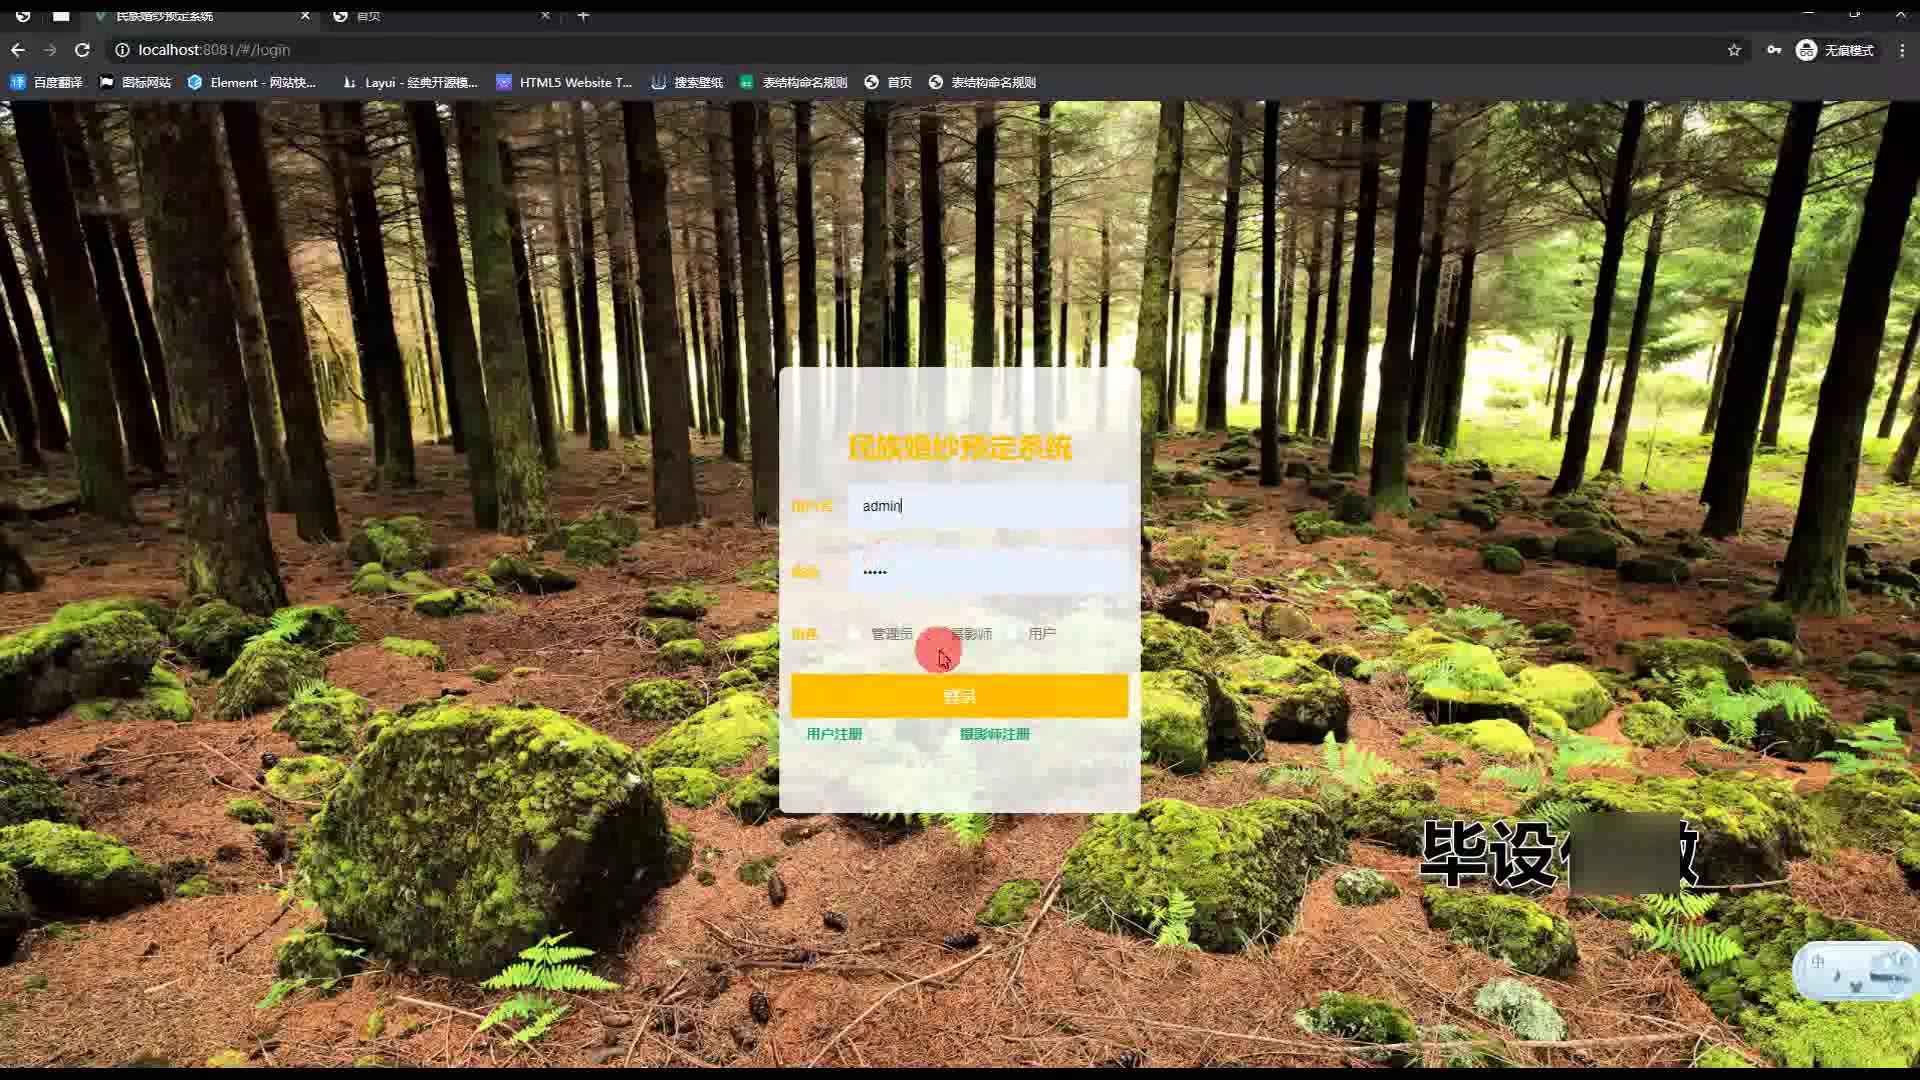The width and height of the screenshot is (1920, 1080).
Task: Select the 管理员 role radio button
Action: point(854,634)
